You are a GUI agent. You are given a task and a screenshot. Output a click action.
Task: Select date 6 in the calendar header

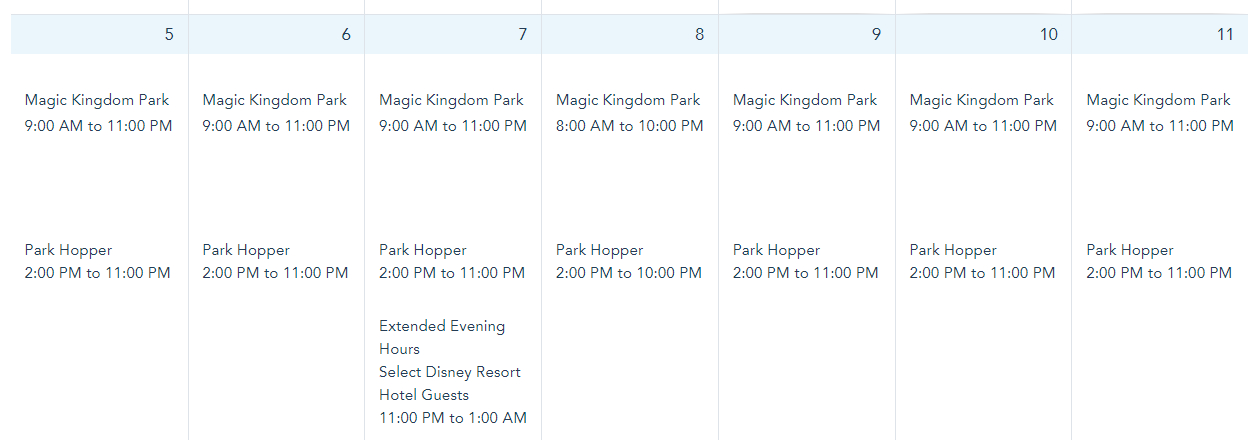coord(346,34)
